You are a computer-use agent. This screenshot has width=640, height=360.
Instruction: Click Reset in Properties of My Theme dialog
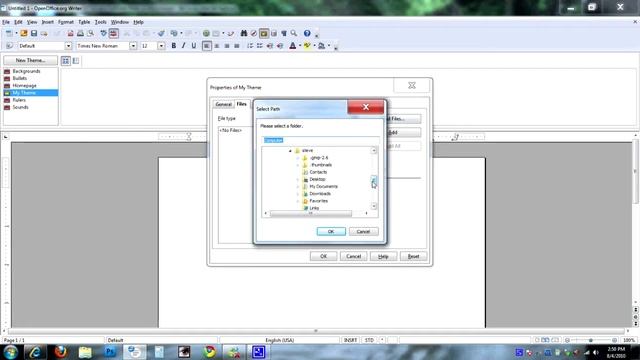point(413,256)
